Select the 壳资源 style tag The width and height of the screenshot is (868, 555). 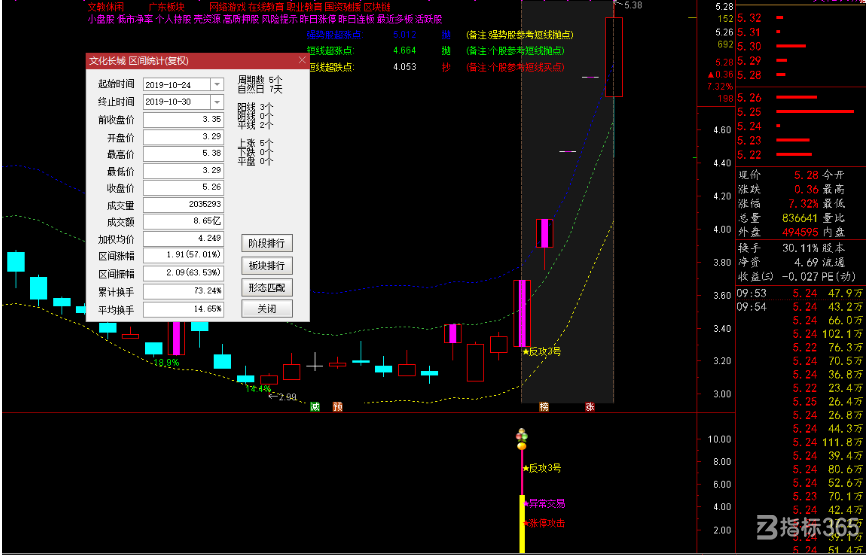coord(207,19)
